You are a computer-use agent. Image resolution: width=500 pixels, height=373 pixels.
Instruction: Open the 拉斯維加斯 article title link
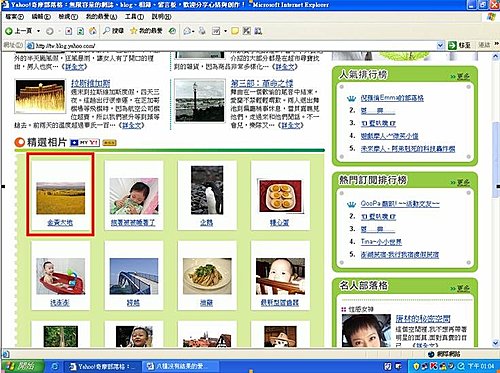91,83
